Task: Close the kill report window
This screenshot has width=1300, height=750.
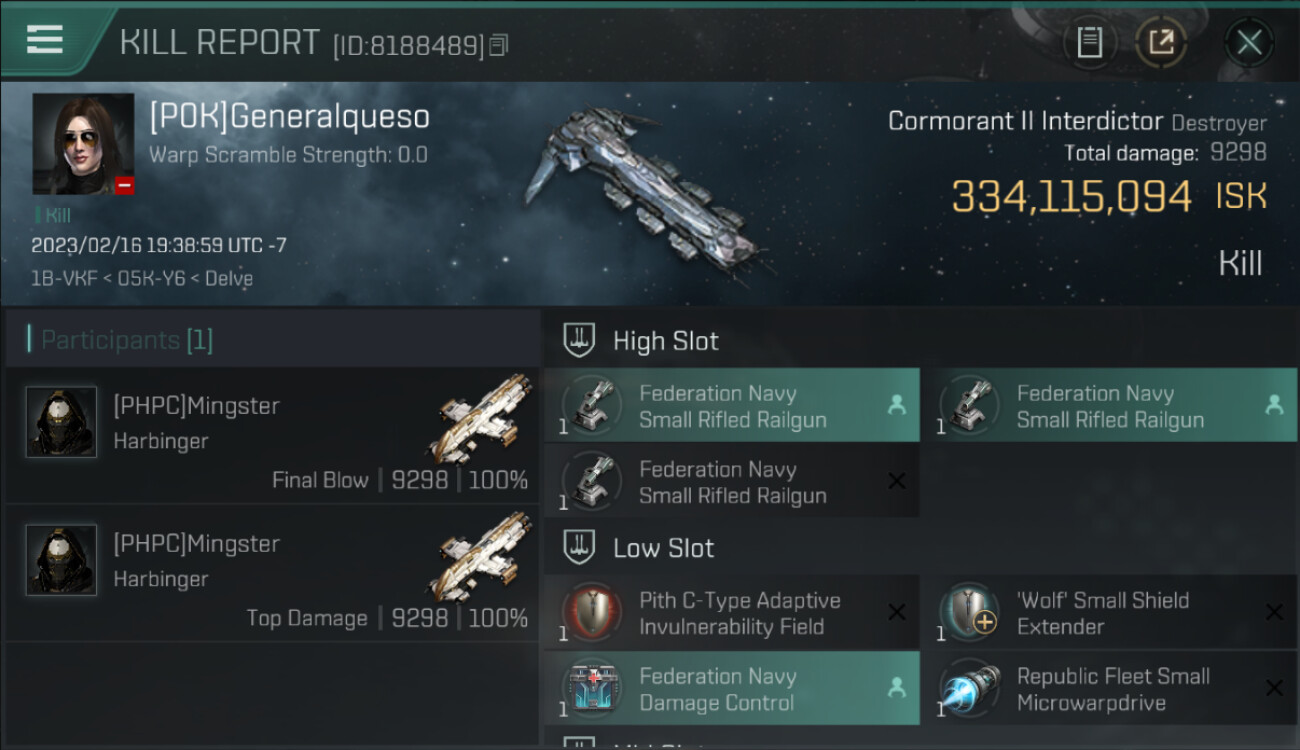Action: coord(1249,42)
